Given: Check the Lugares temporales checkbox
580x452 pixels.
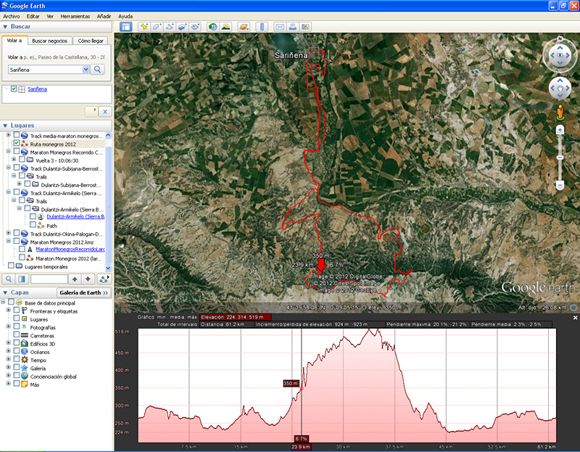Looking at the screenshot, I should point(11,266).
